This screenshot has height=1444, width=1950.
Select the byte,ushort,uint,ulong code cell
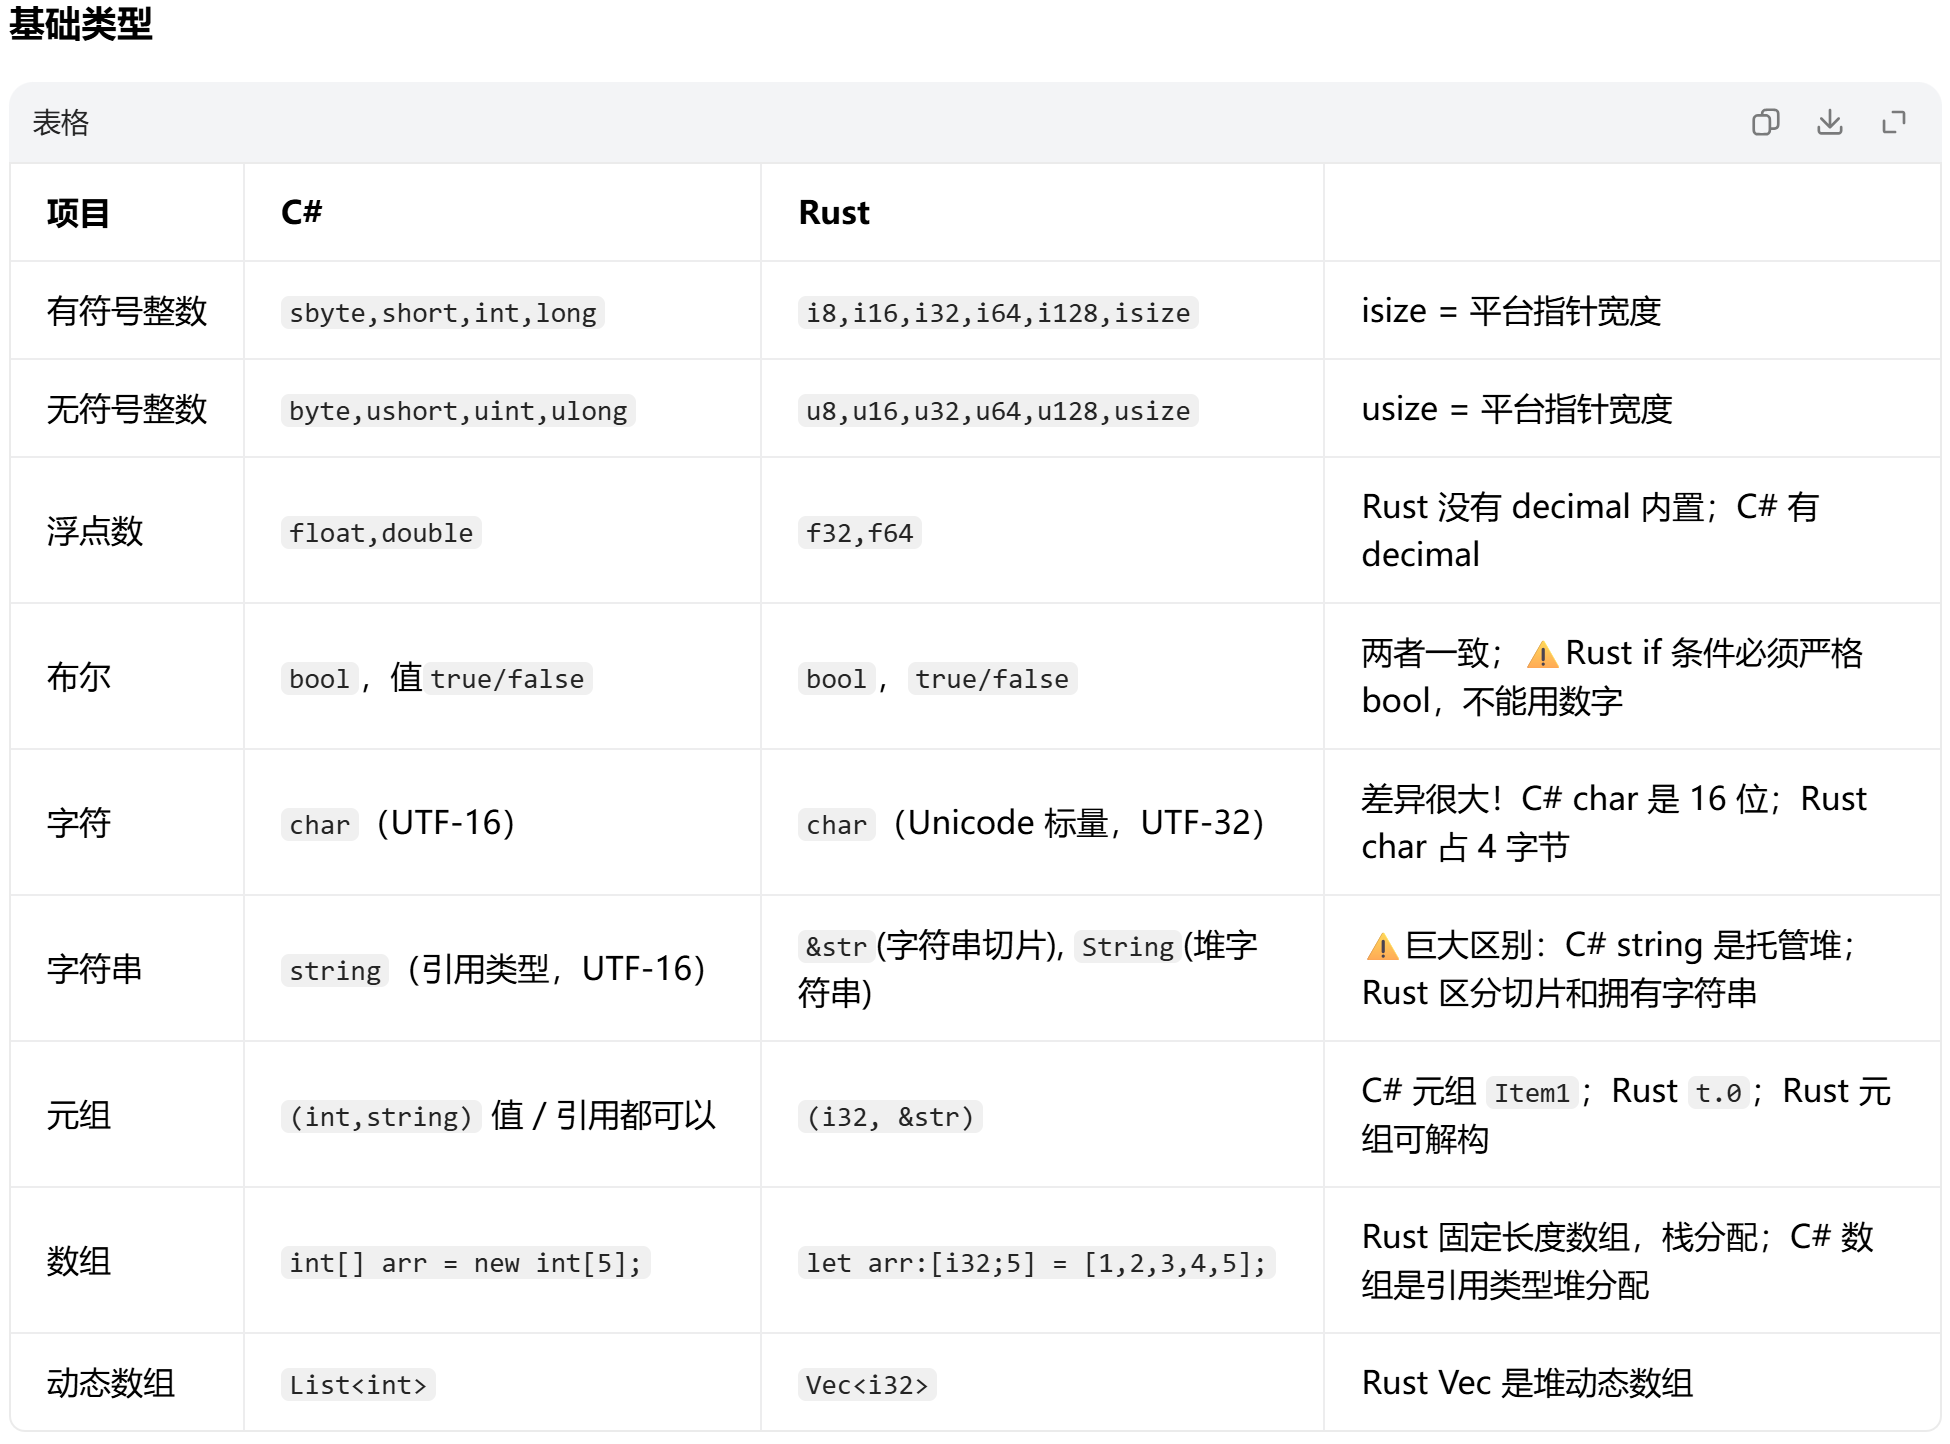[458, 411]
